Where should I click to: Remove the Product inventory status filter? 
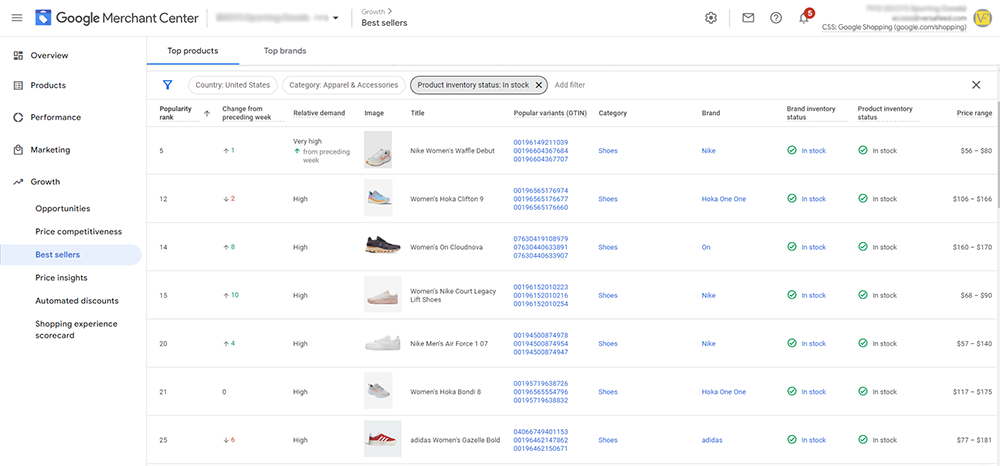[x=538, y=85]
